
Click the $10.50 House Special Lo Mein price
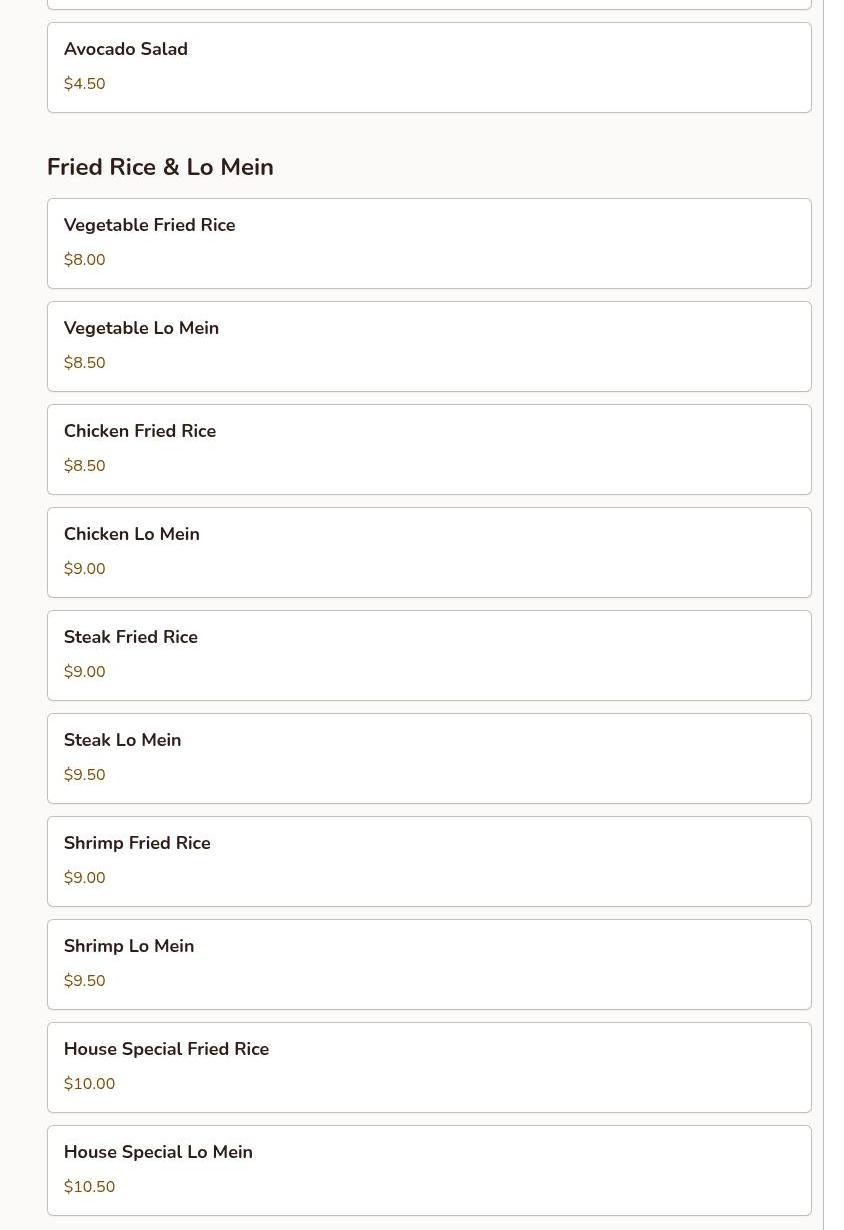90,1187
